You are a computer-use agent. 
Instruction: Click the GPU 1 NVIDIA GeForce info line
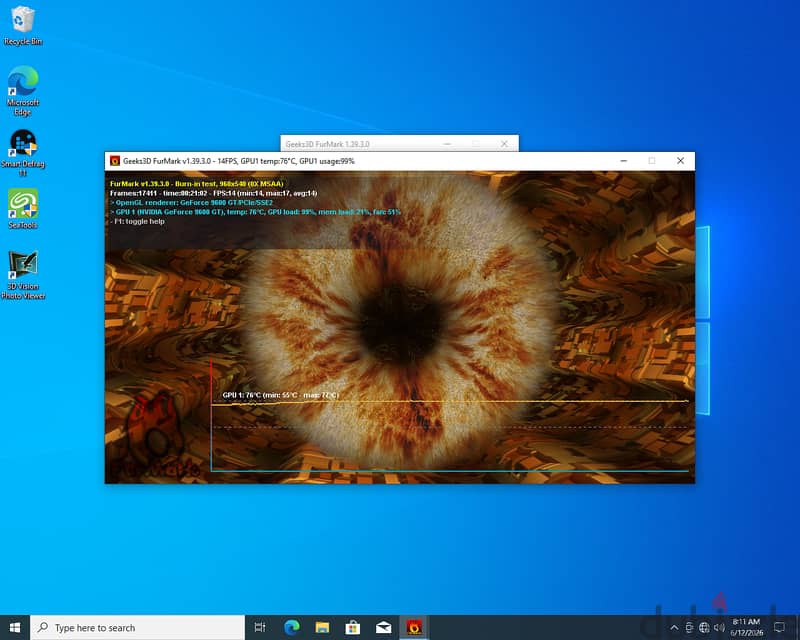[x=255, y=212]
